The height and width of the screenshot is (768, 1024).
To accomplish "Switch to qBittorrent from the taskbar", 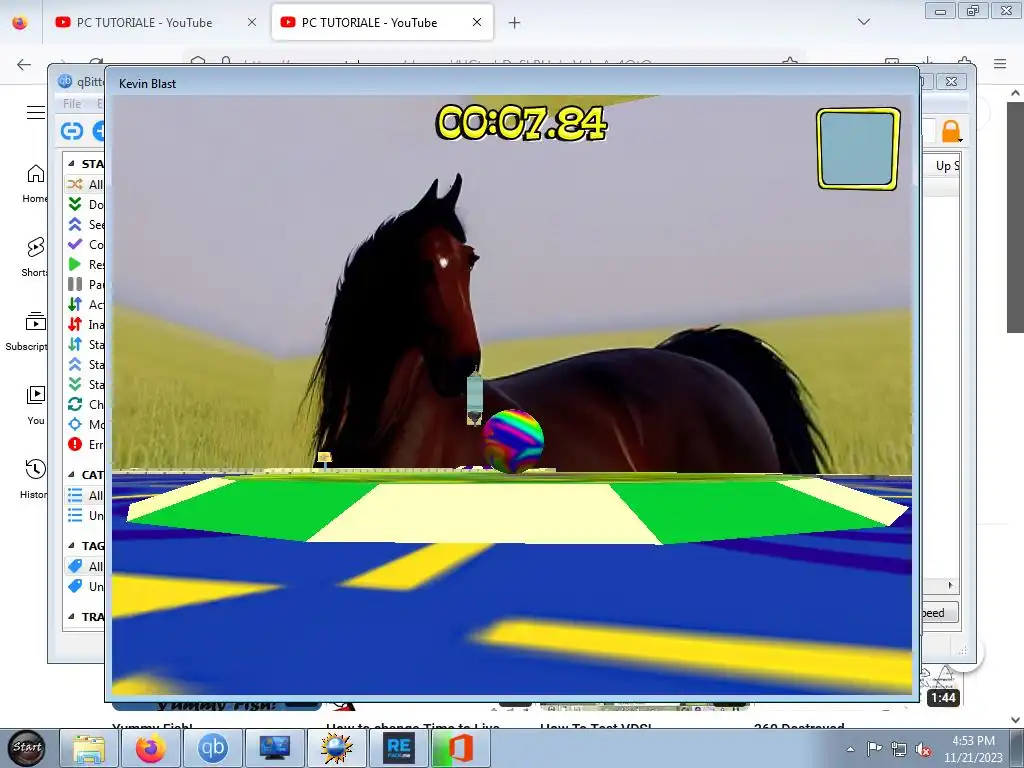I will (x=212, y=748).
